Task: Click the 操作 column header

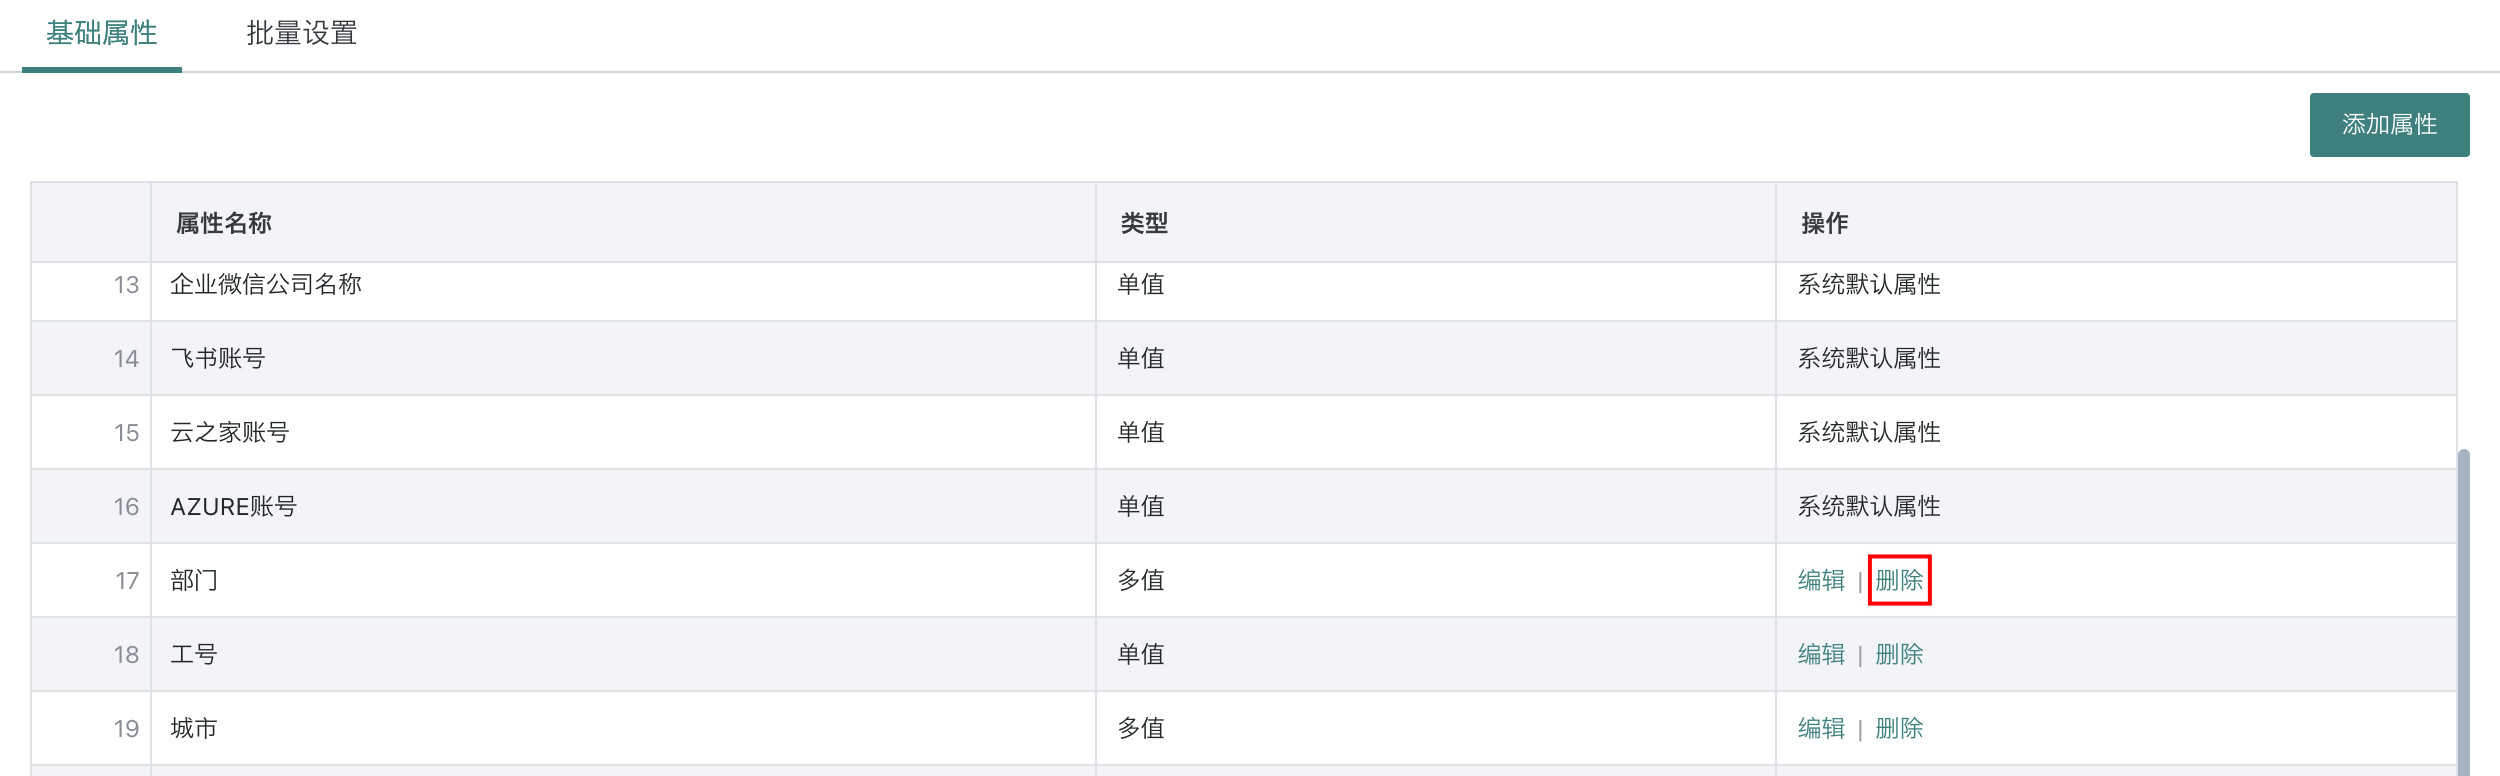Action: [x=1824, y=223]
